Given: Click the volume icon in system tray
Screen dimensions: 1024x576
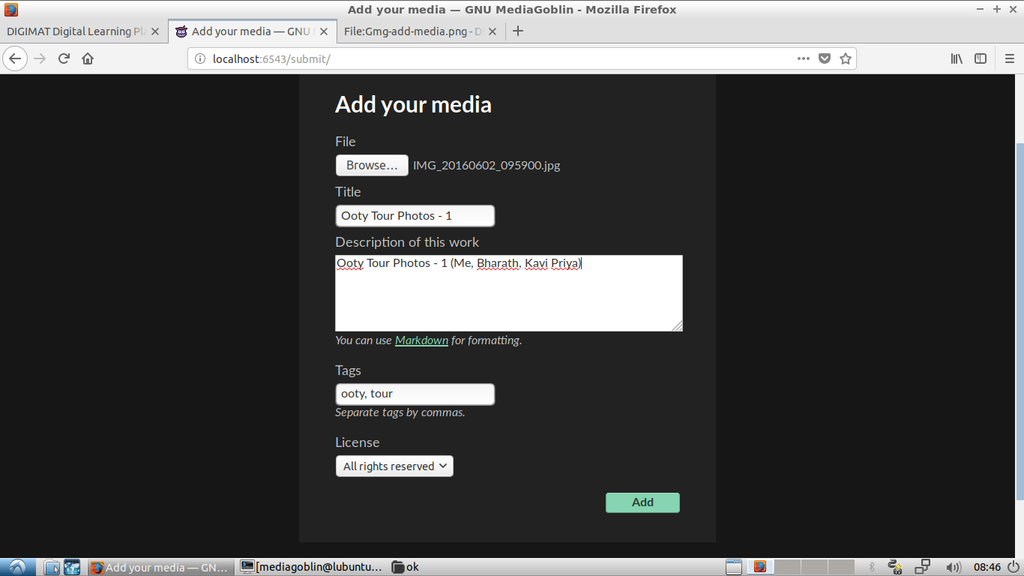Looking at the screenshot, I should point(953,567).
